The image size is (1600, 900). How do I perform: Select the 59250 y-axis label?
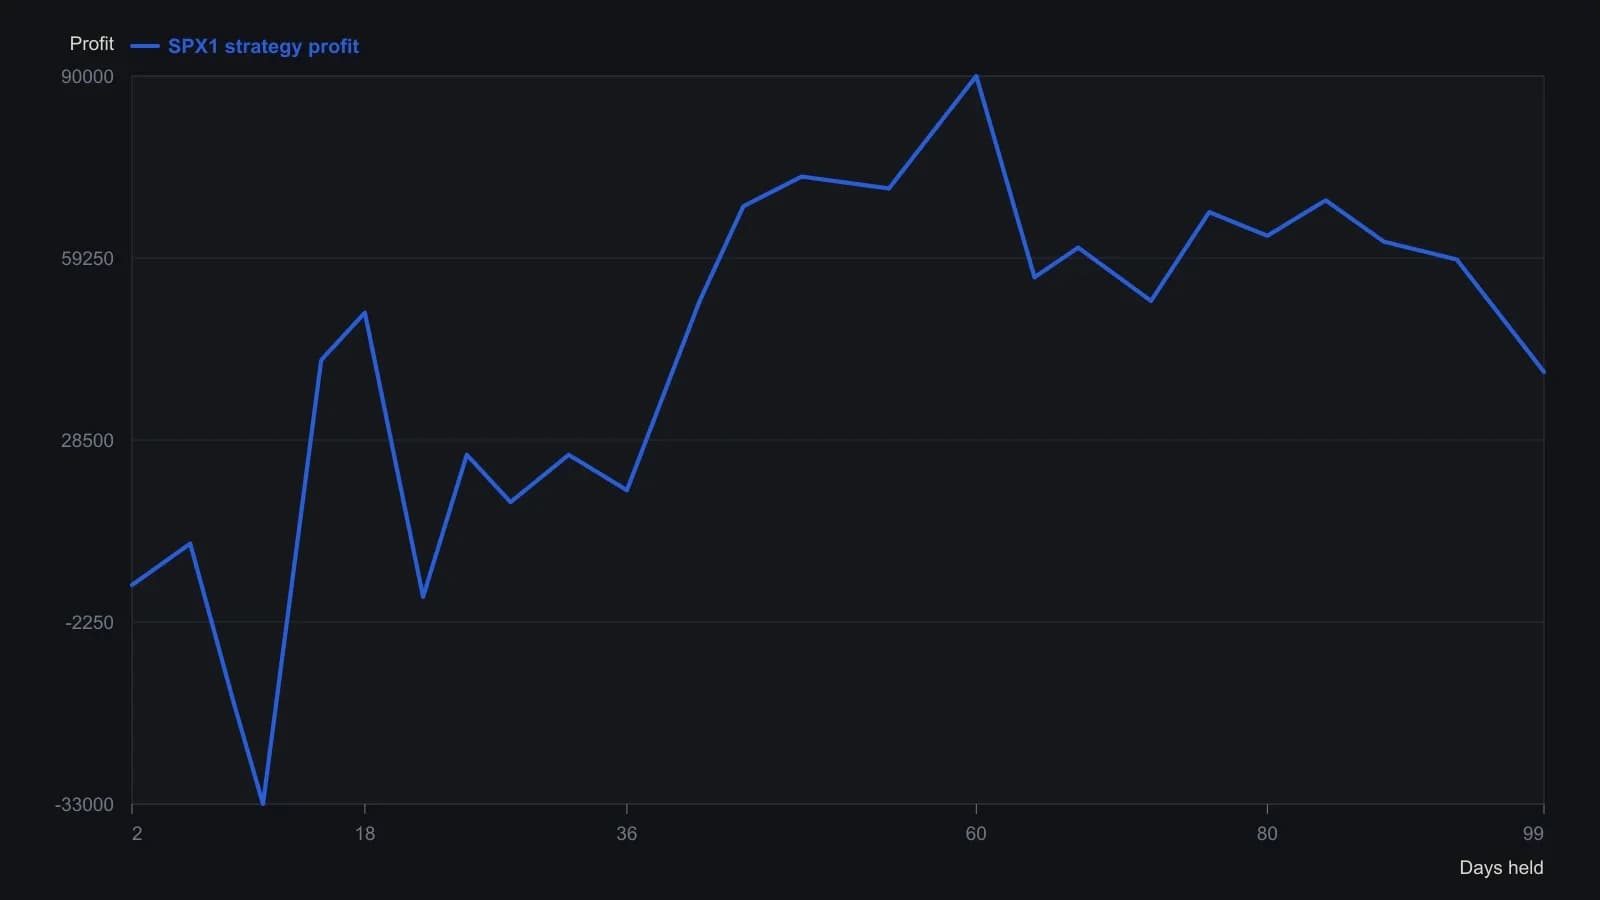(88, 259)
